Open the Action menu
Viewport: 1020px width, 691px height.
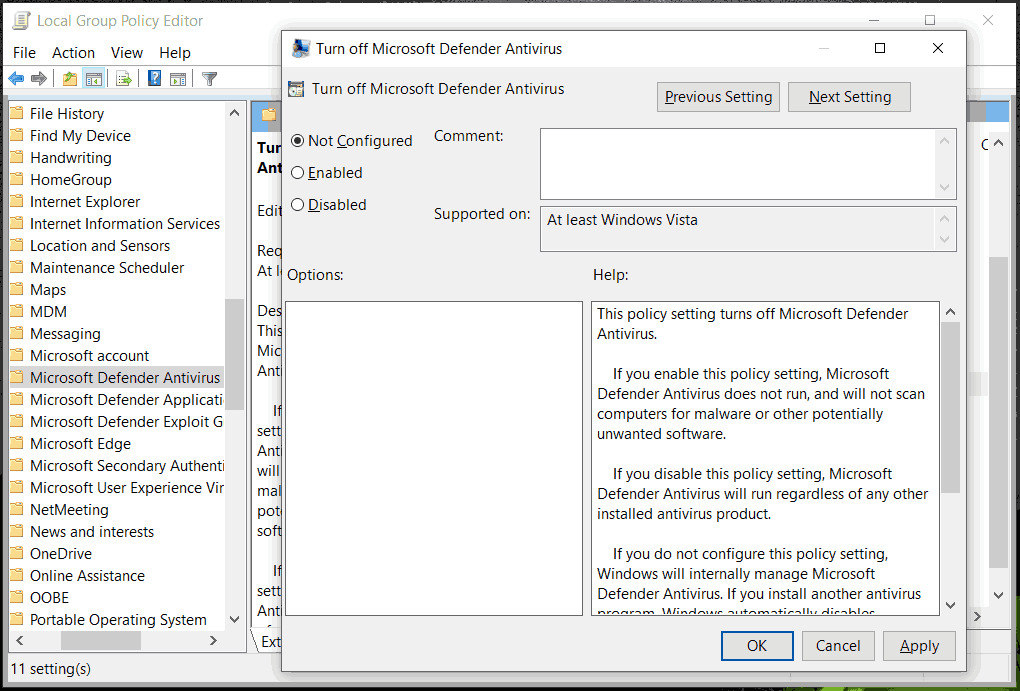click(74, 53)
